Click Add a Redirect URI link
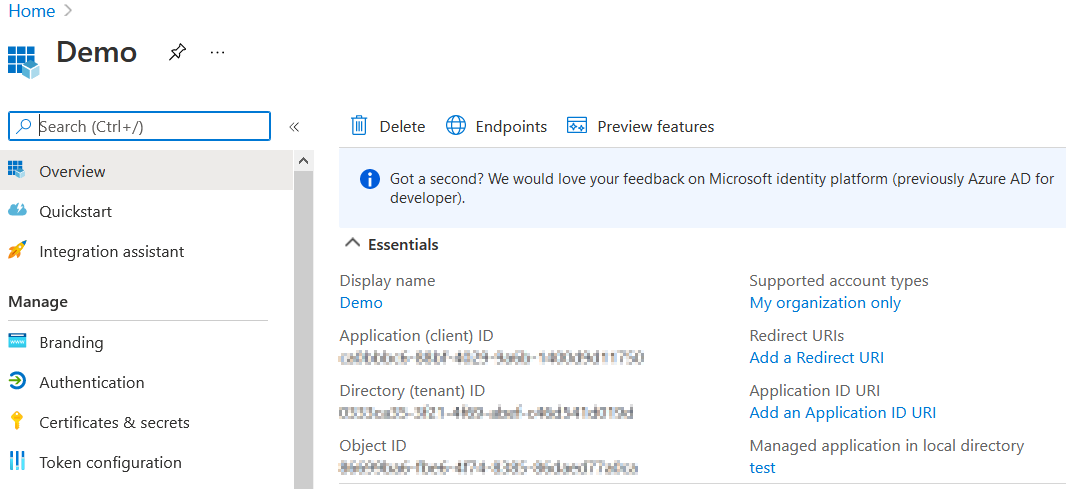 click(x=816, y=357)
